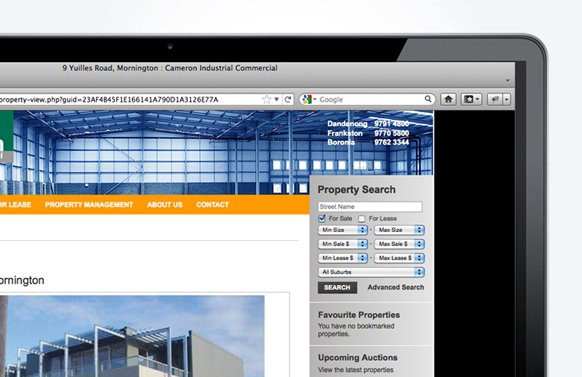Focus the Street Name input field
This screenshot has width=582, height=377.
tap(370, 207)
